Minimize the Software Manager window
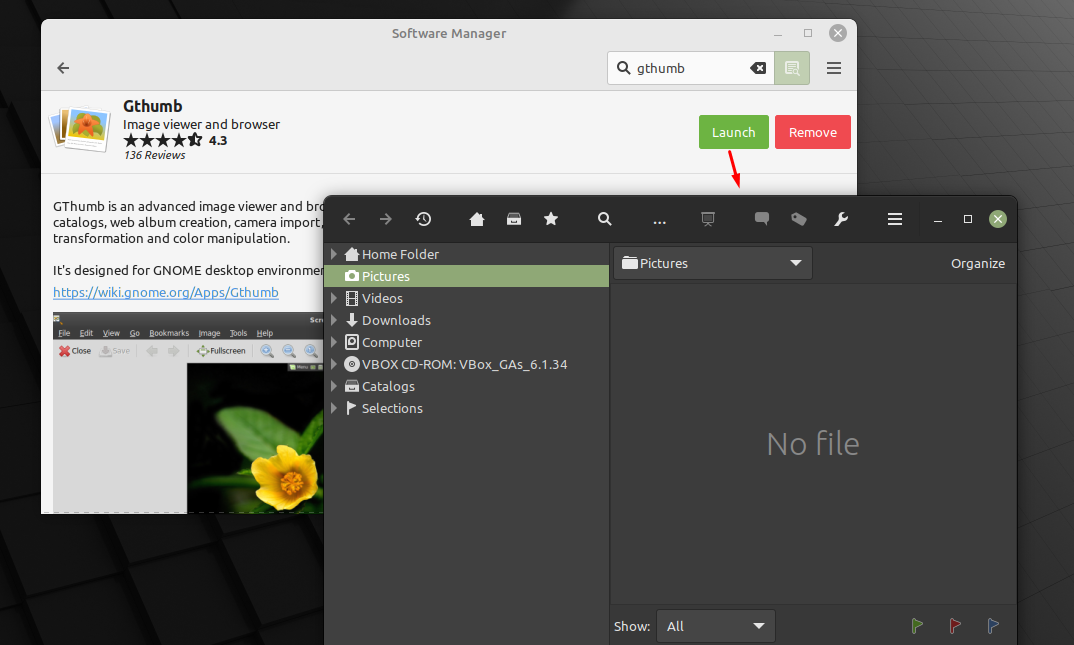1074x645 pixels. pos(777,34)
